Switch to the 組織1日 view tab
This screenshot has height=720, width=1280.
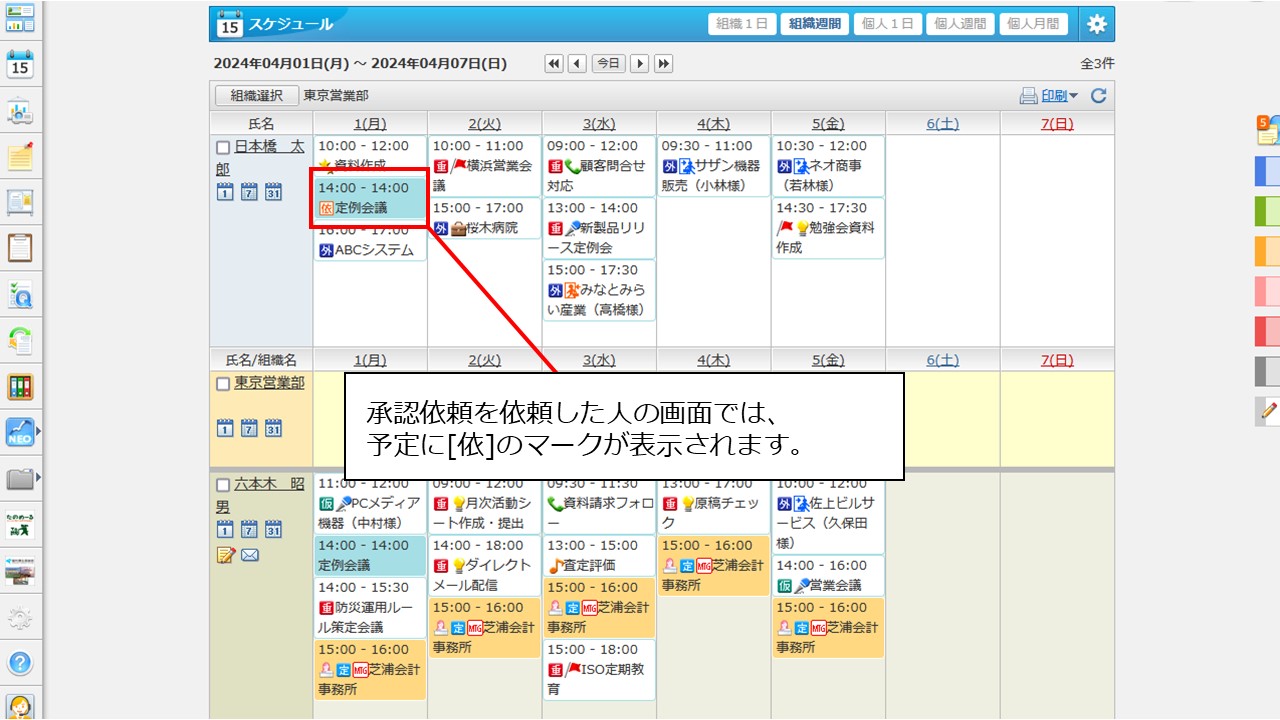coord(741,24)
